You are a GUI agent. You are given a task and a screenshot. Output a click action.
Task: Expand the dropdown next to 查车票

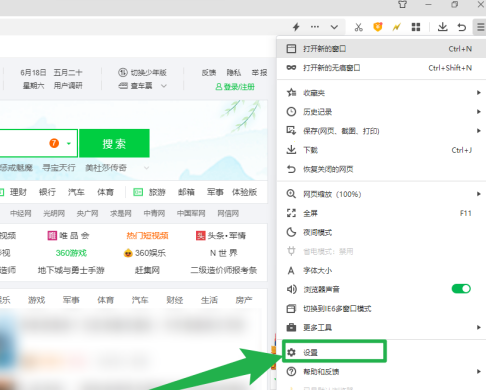click(164, 86)
